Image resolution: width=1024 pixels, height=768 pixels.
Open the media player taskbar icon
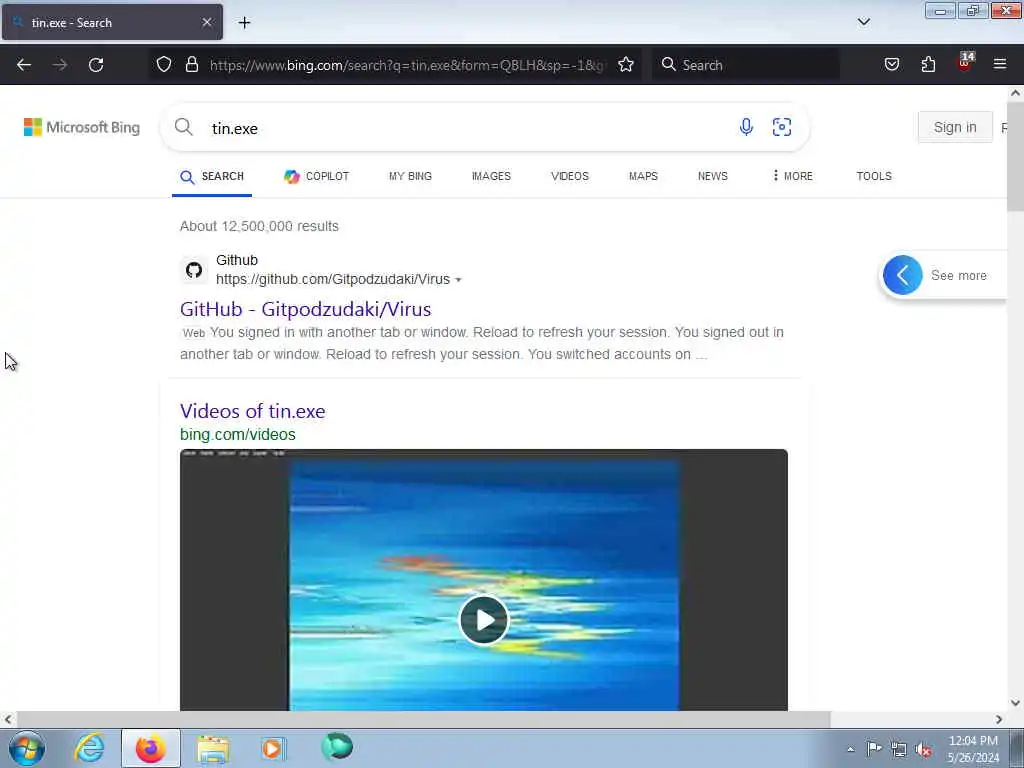pos(273,748)
